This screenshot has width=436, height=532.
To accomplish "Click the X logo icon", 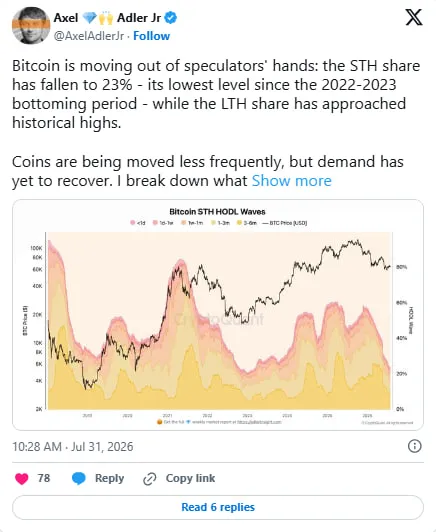I will (x=414, y=17).
